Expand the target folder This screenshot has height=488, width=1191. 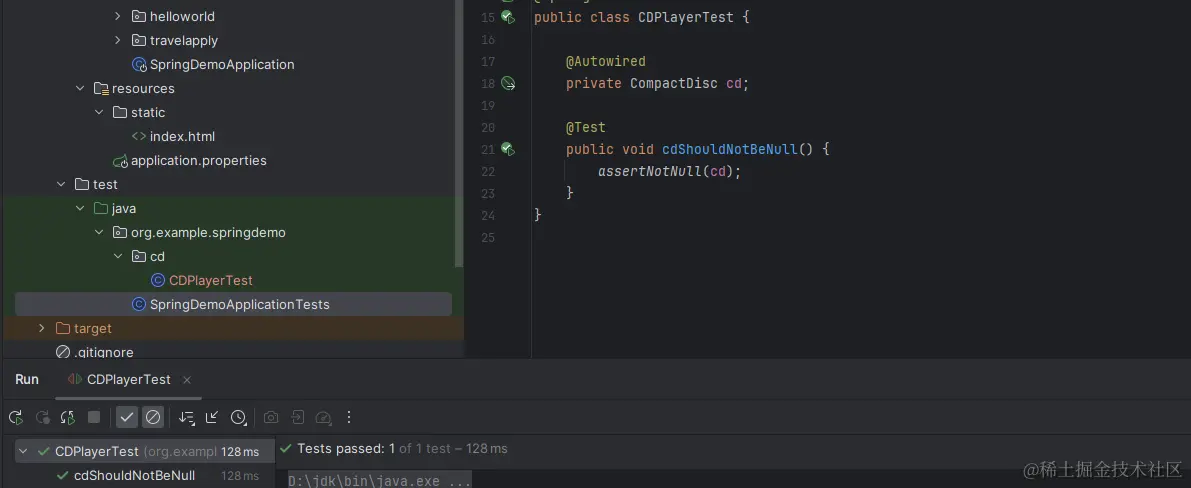pyautogui.click(x=43, y=328)
